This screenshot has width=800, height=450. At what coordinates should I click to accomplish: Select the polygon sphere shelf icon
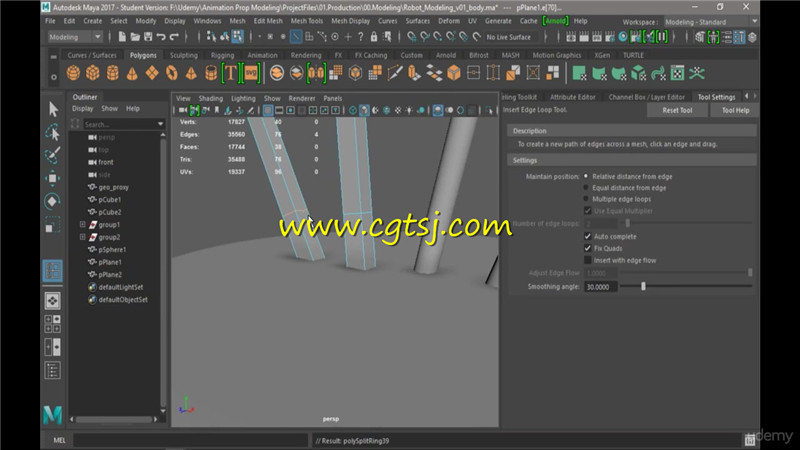[x=73, y=73]
